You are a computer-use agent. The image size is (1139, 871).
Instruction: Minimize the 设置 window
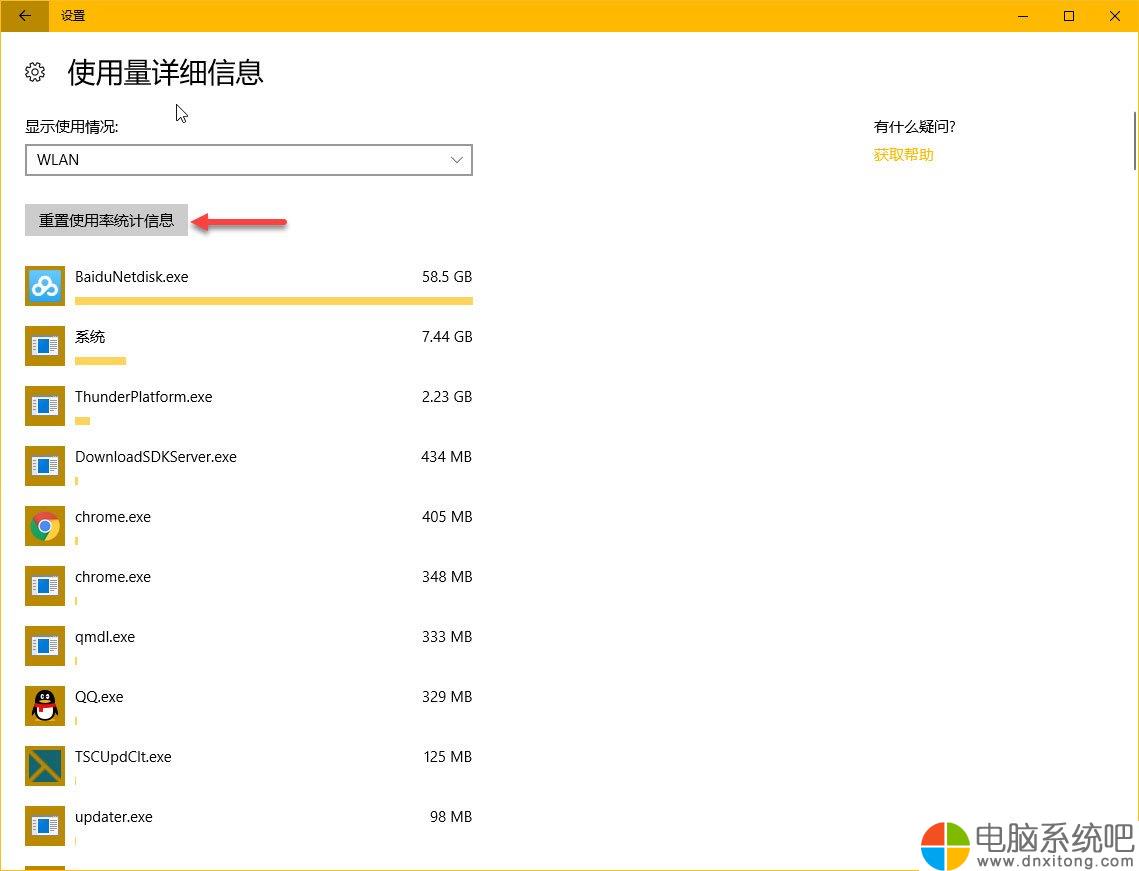click(x=1023, y=16)
